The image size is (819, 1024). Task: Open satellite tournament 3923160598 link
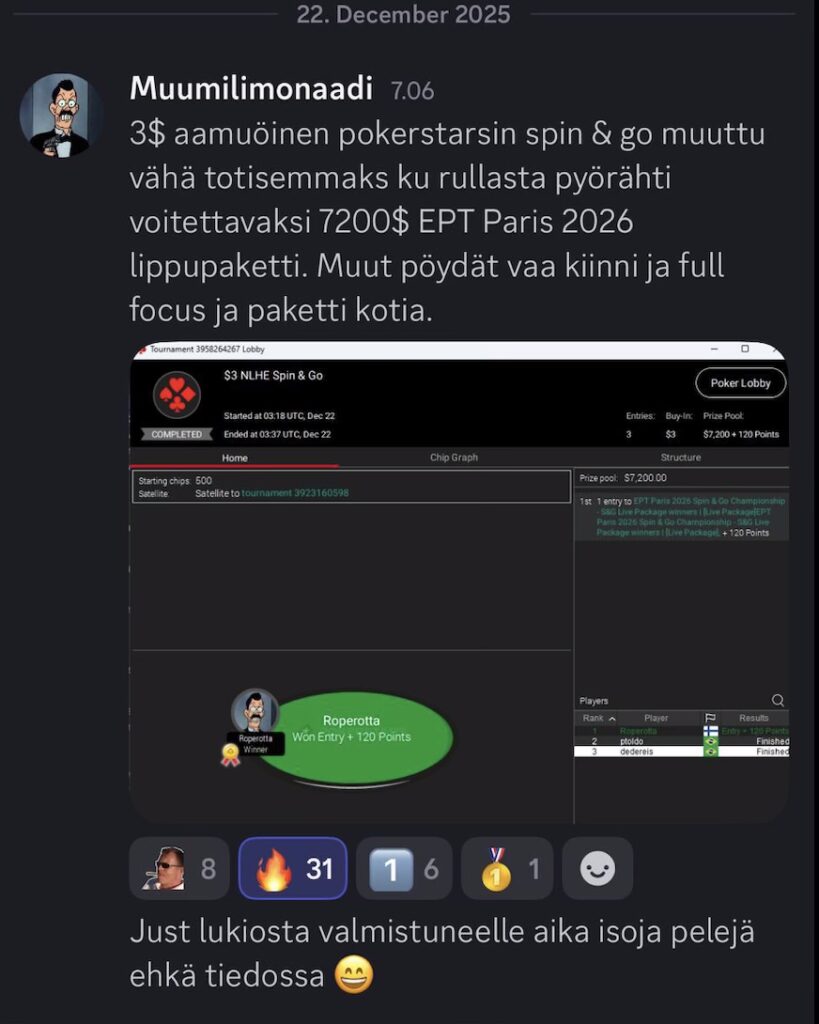295,493
